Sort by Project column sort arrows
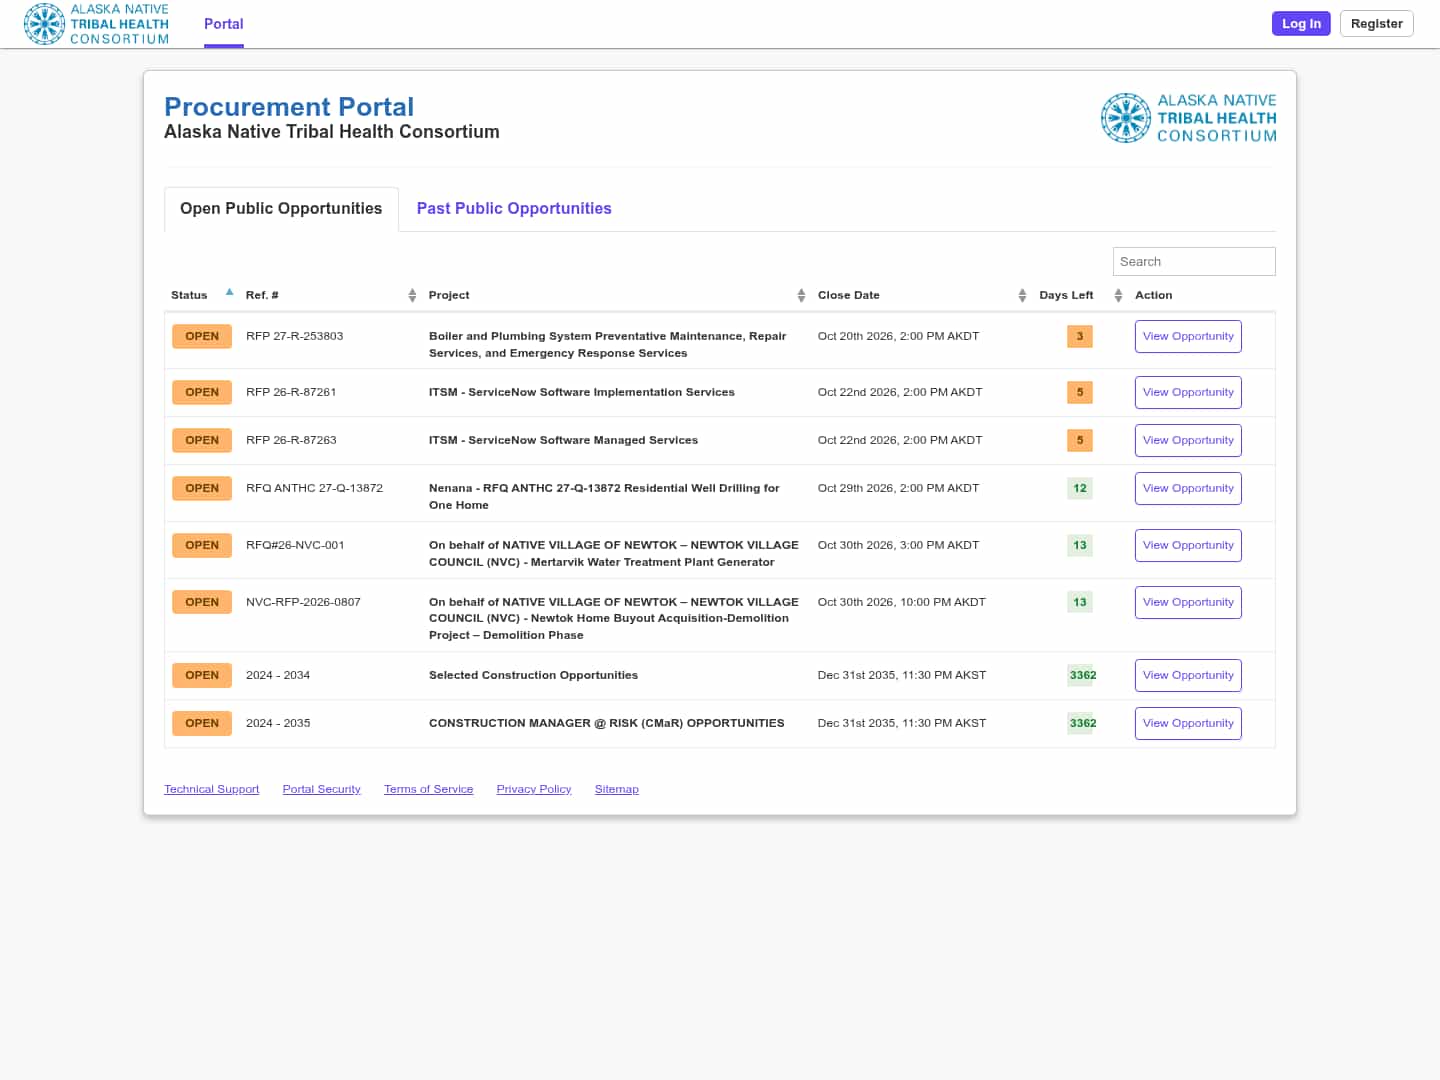 801,295
